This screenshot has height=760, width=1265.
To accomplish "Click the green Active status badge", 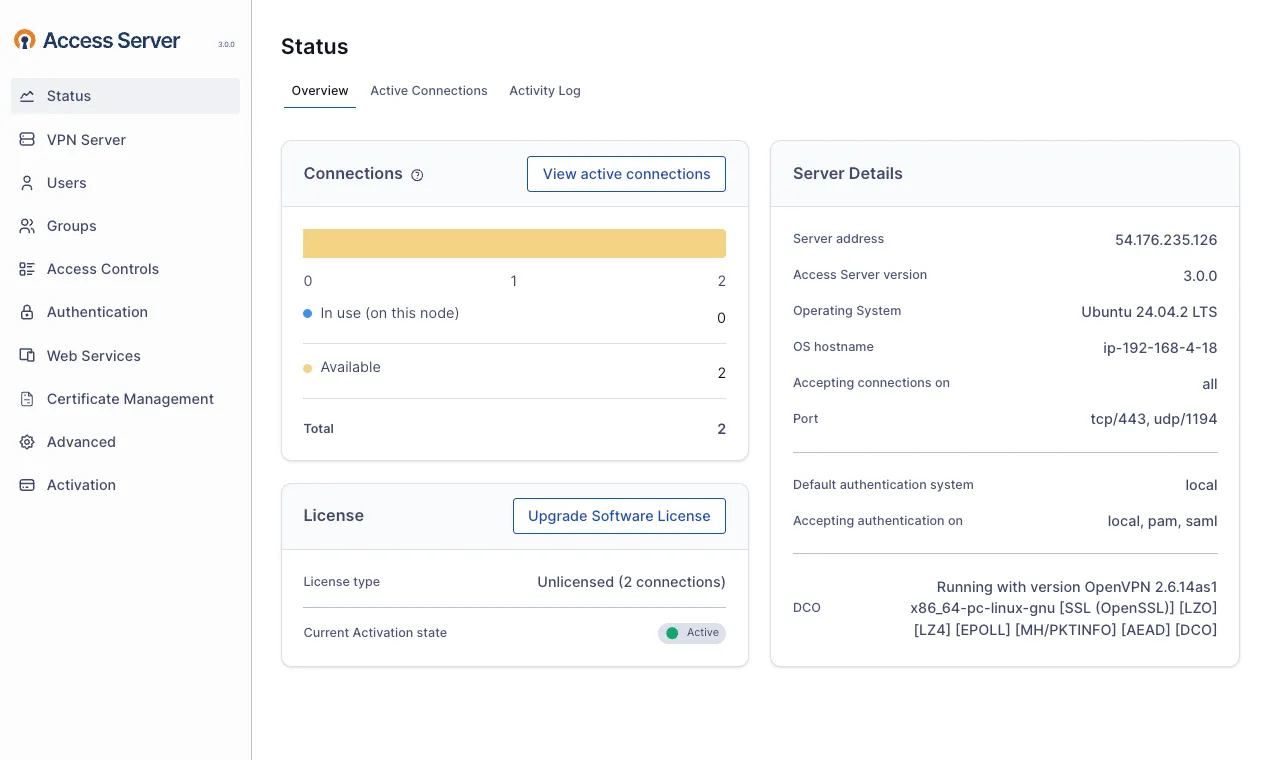I will [x=692, y=633].
